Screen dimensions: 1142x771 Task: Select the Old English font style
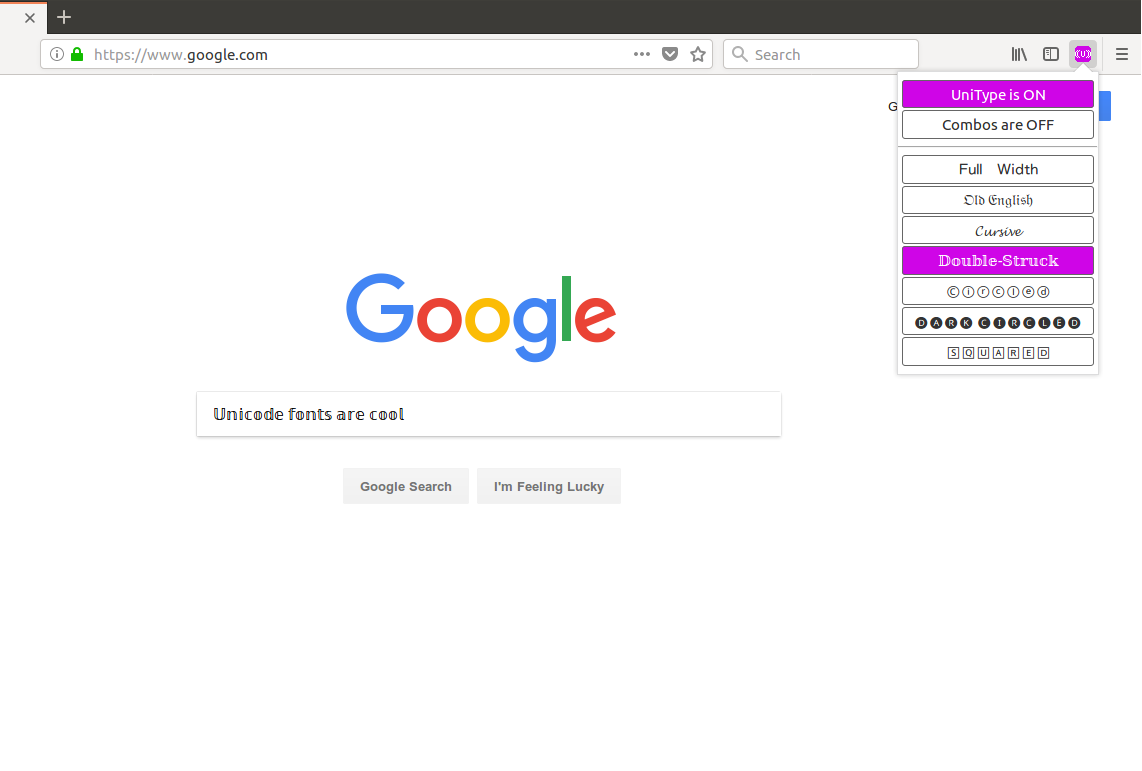pyautogui.click(x=998, y=200)
